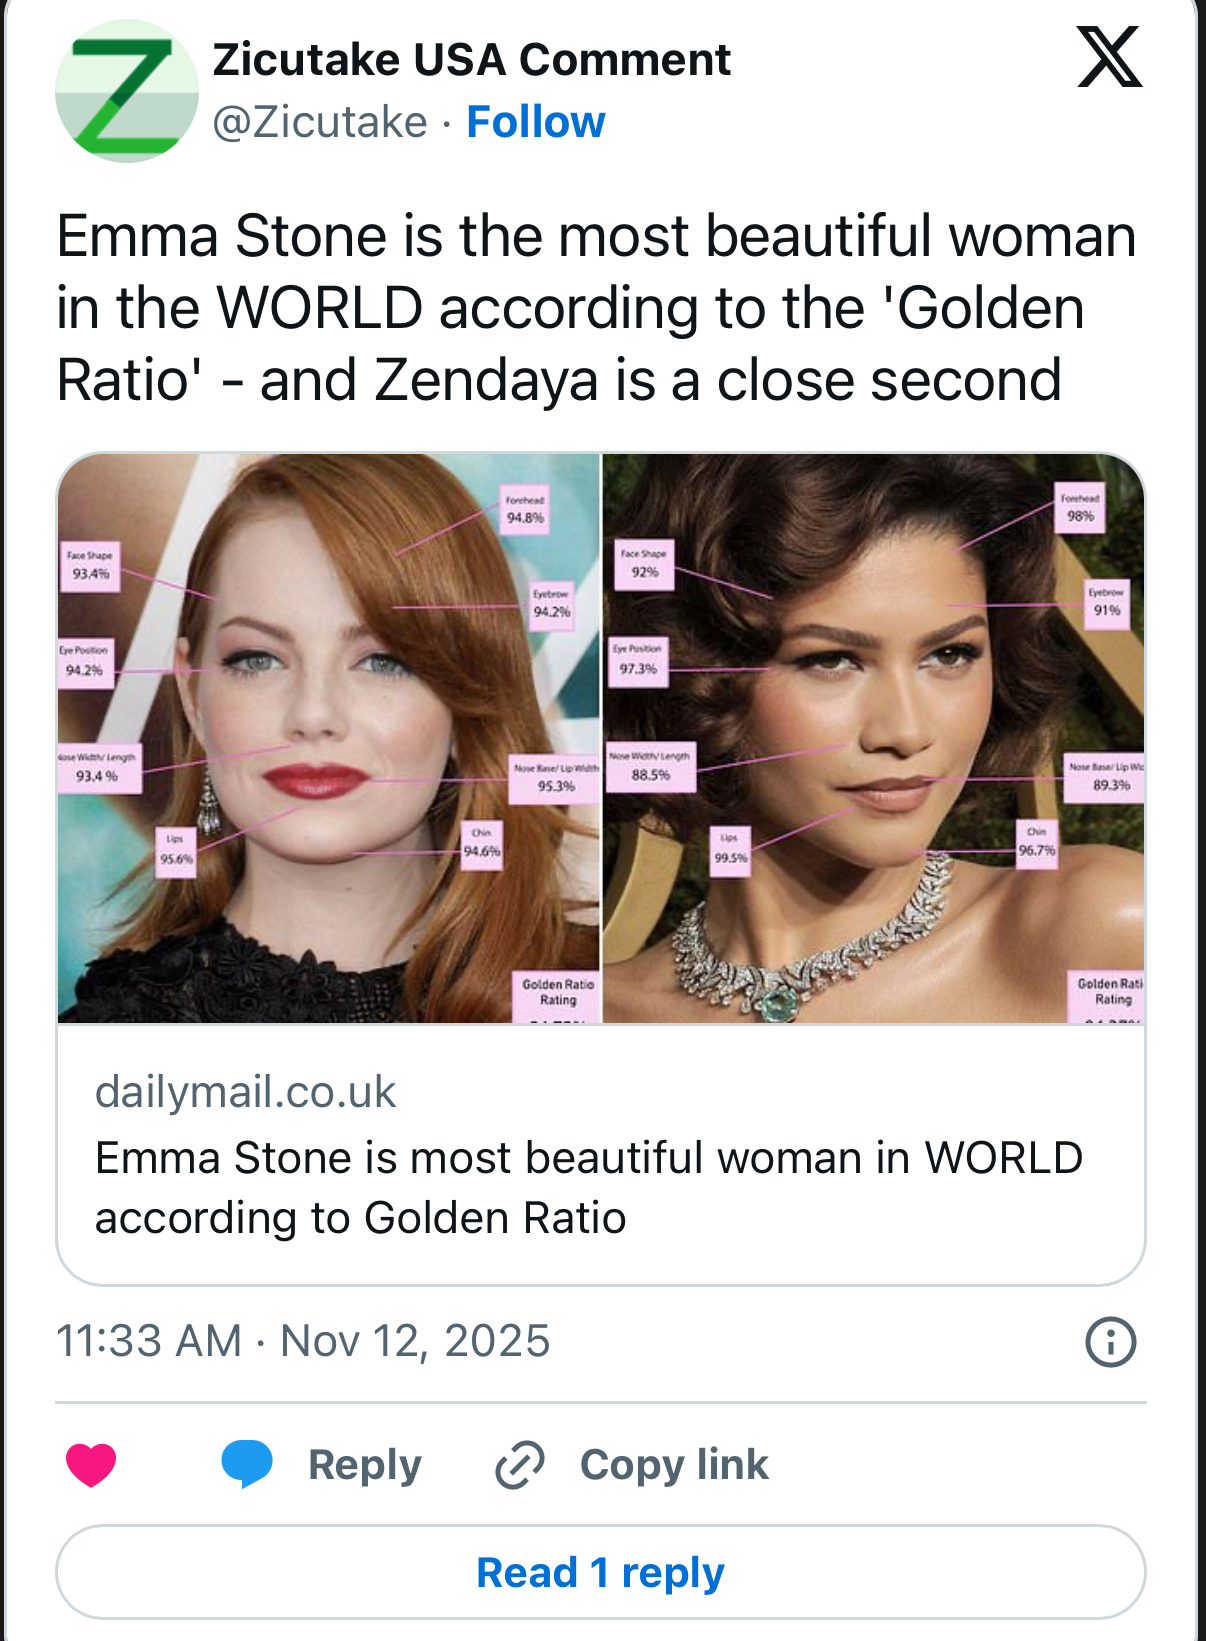Viewport: 1206px width, 1641px height.
Task: Click the X logo icon
Action: coord(1109,58)
